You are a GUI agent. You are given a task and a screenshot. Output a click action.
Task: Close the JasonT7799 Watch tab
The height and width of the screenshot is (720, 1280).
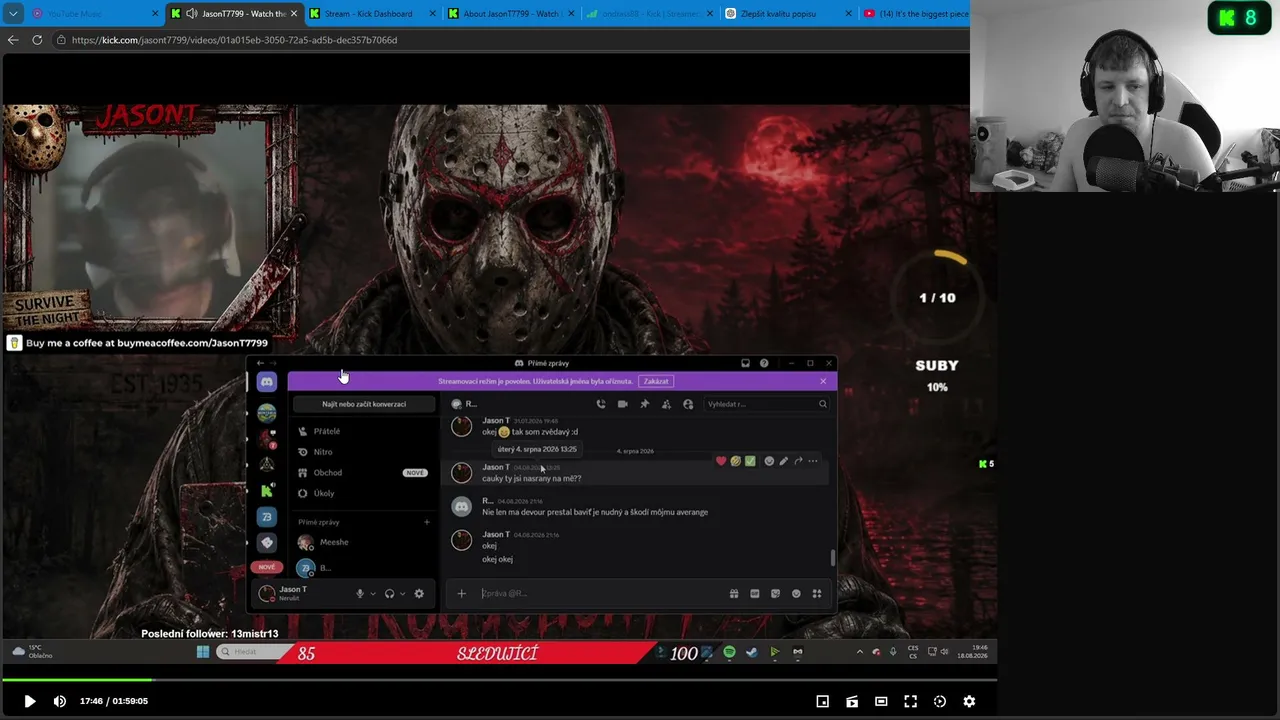click(x=294, y=14)
